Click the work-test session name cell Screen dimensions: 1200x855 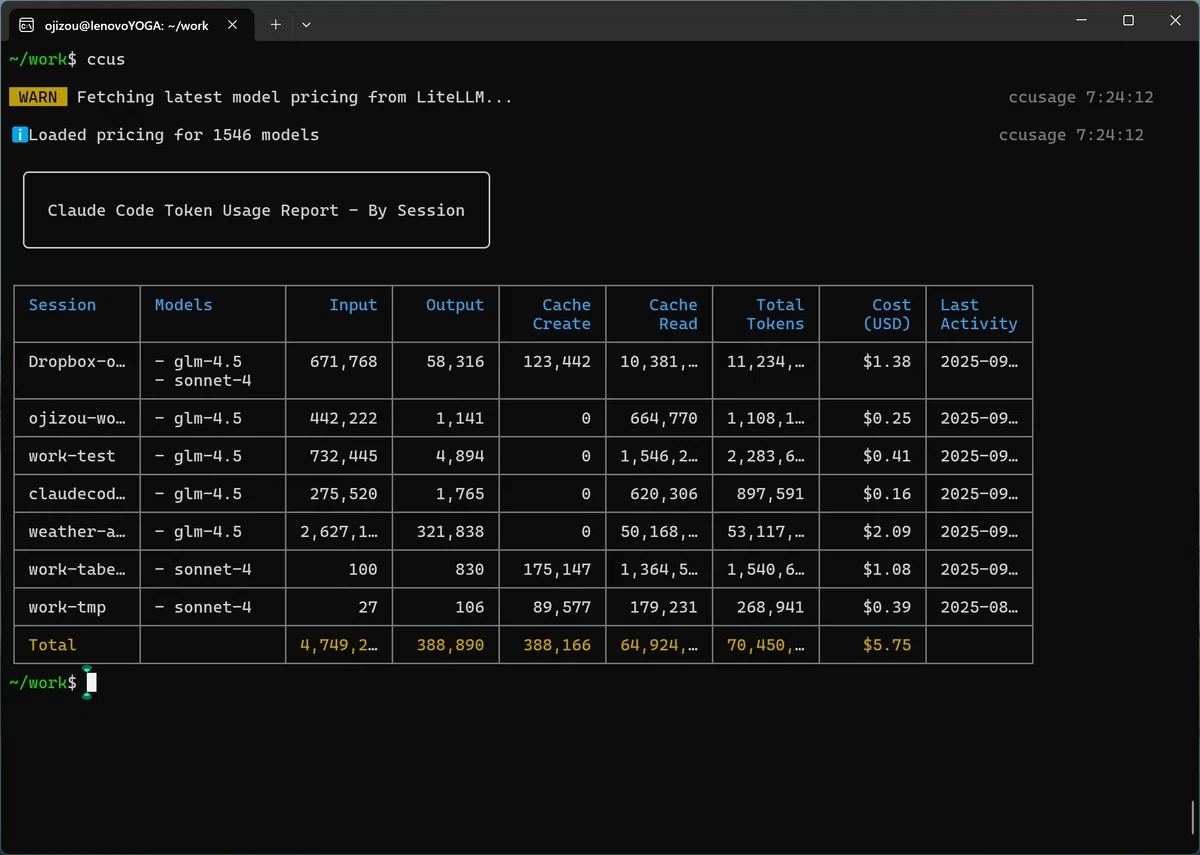click(x=72, y=456)
